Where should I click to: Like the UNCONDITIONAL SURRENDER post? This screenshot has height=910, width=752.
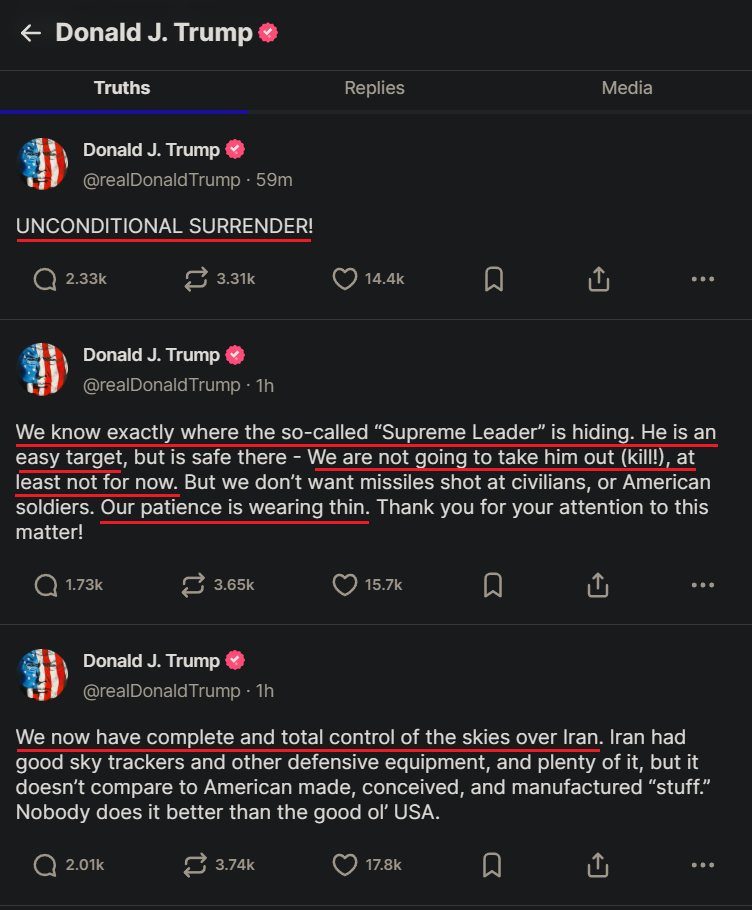344,279
